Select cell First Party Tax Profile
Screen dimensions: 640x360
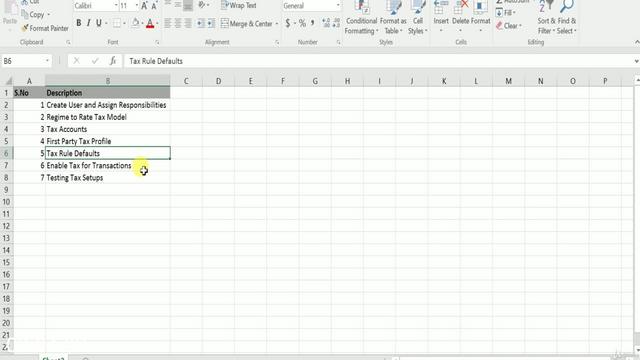(108, 141)
